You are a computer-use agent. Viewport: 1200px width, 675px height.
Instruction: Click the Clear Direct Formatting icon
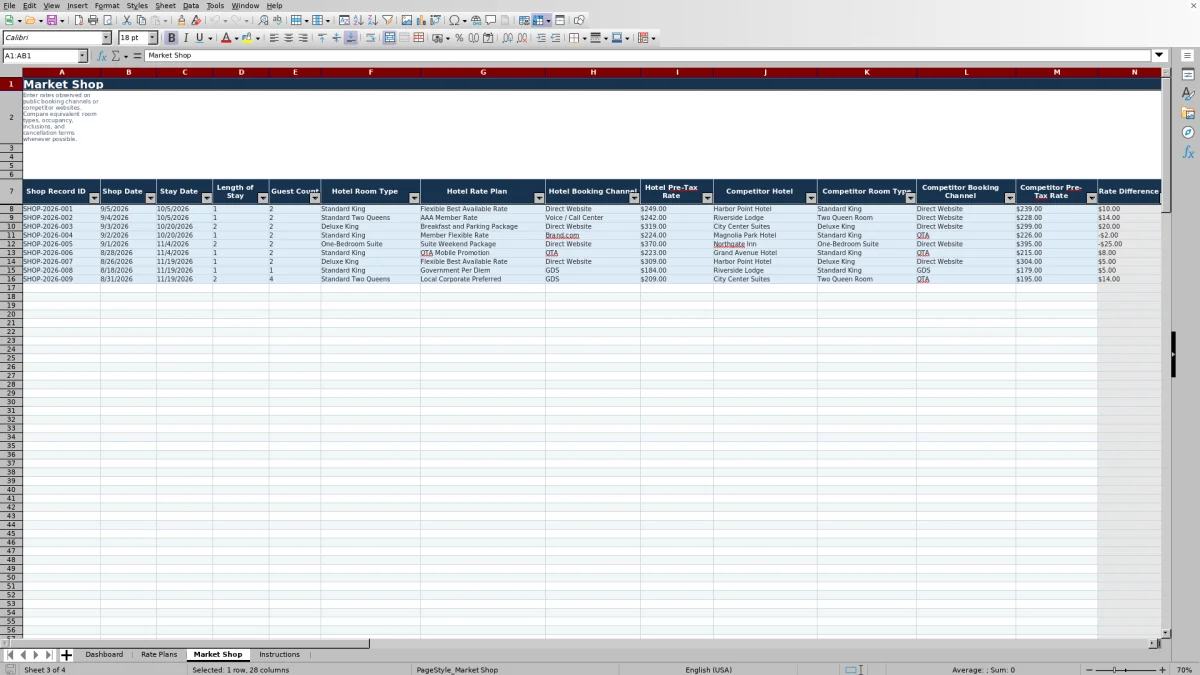(196, 20)
